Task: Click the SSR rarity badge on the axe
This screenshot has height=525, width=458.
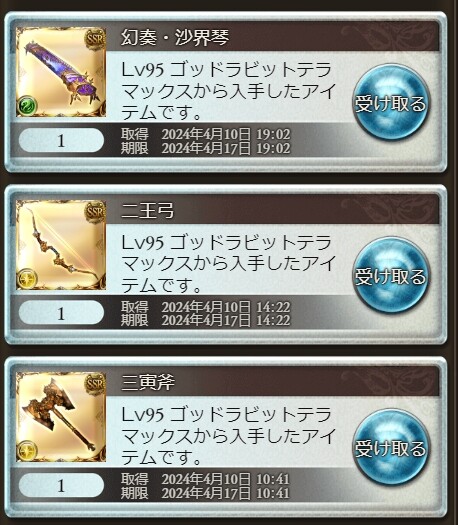Action: click(95, 384)
